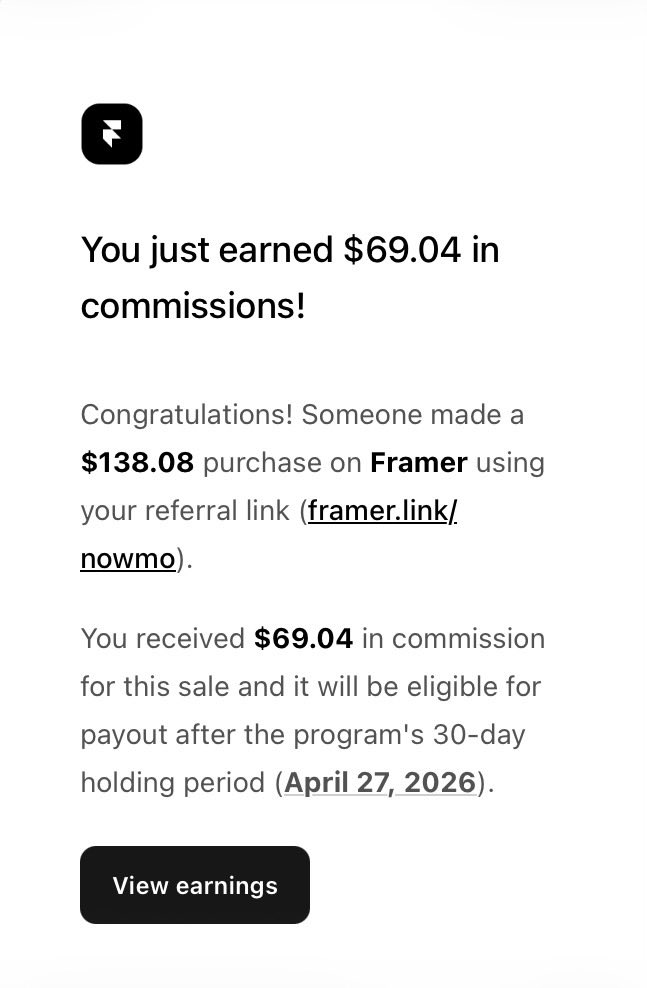
Task: Open the View earnings button
Action: [195, 885]
